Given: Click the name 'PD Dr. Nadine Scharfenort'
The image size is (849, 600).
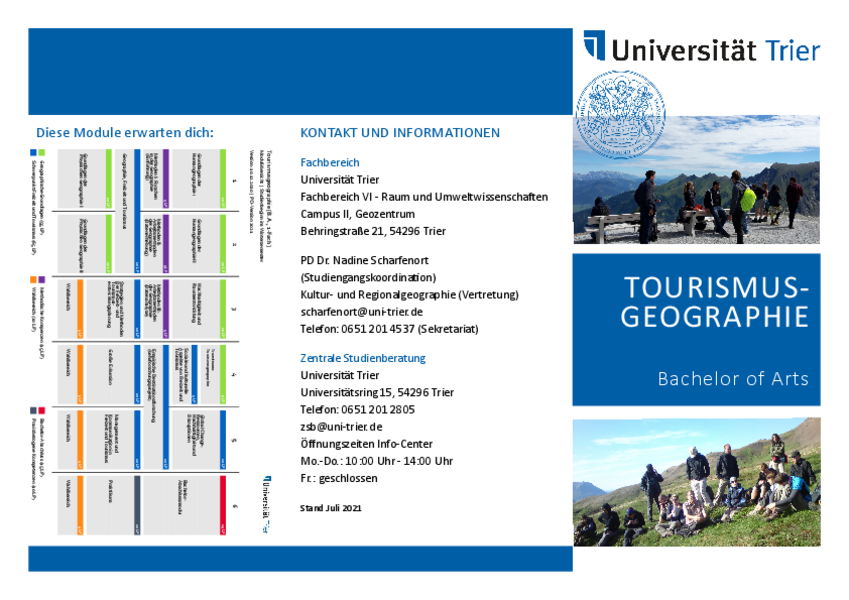Looking at the screenshot, I should [364, 260].
